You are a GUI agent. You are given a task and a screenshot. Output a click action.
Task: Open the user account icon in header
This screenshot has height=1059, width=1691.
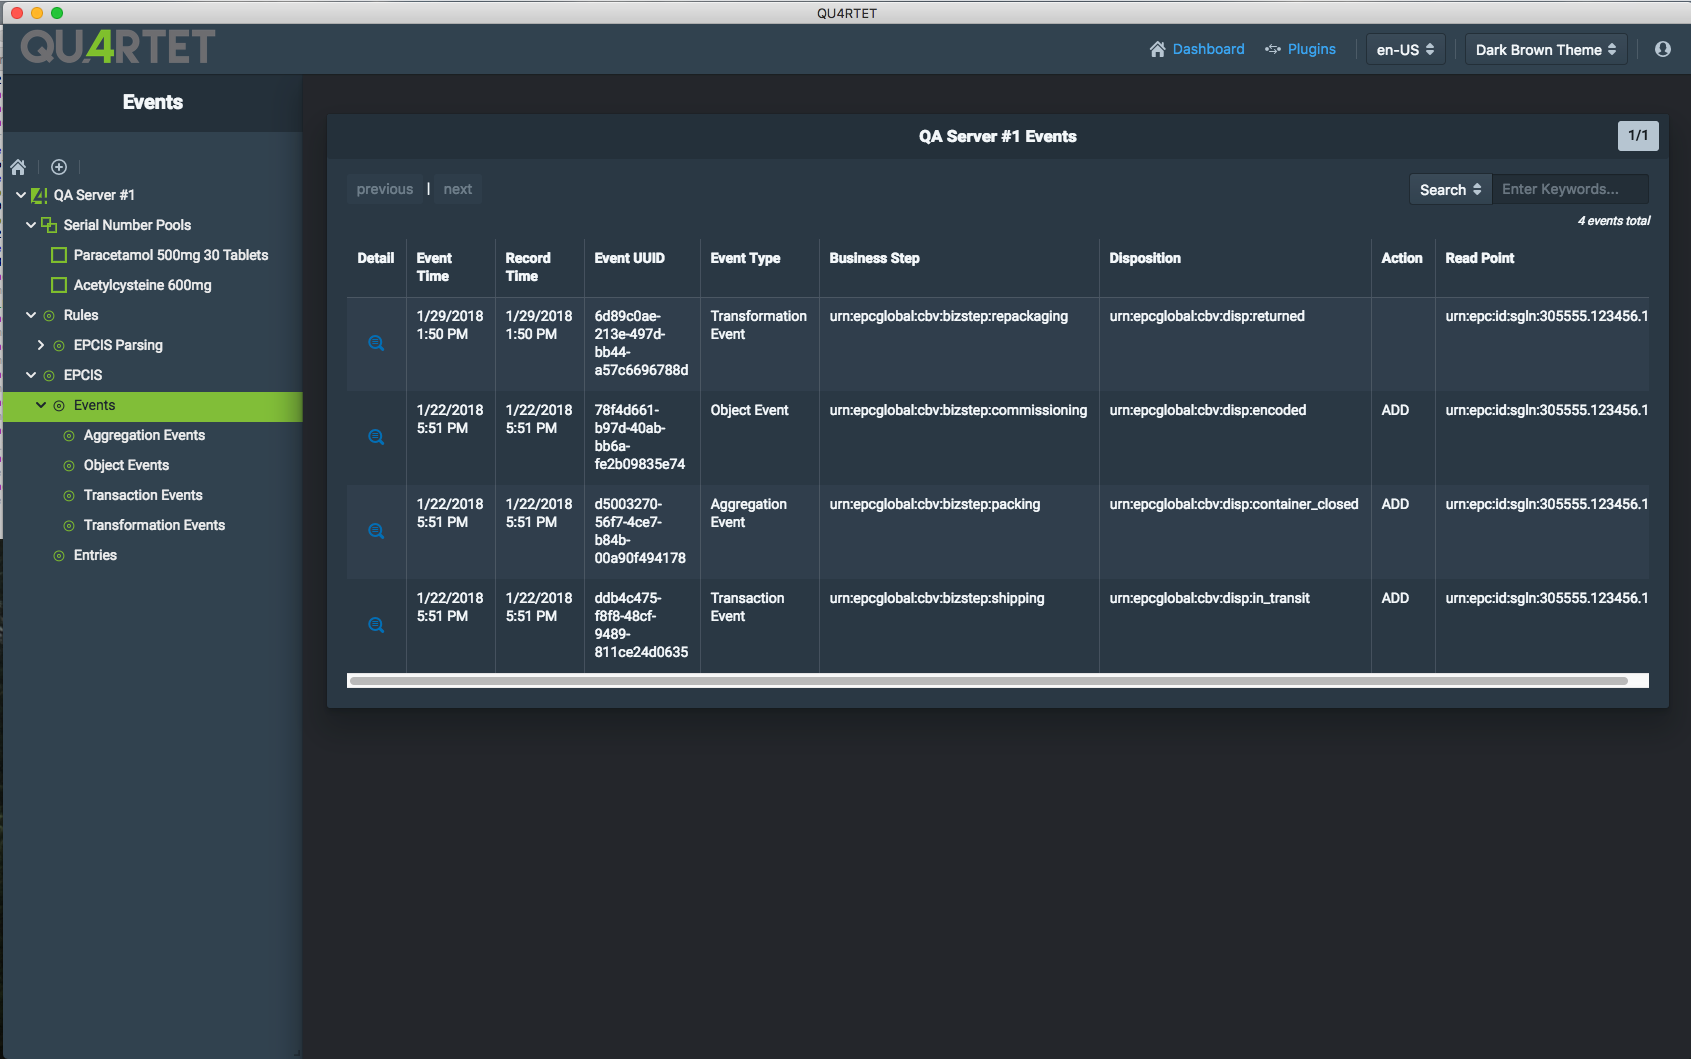pos(1663,49)
